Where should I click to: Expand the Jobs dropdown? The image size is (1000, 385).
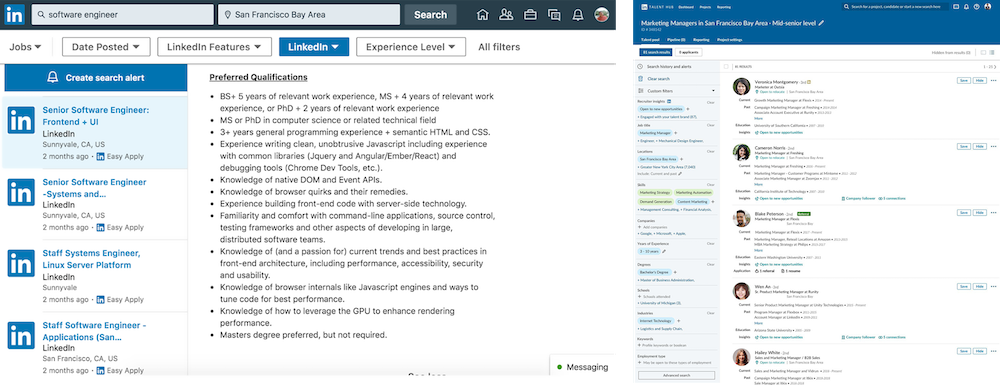26,47
